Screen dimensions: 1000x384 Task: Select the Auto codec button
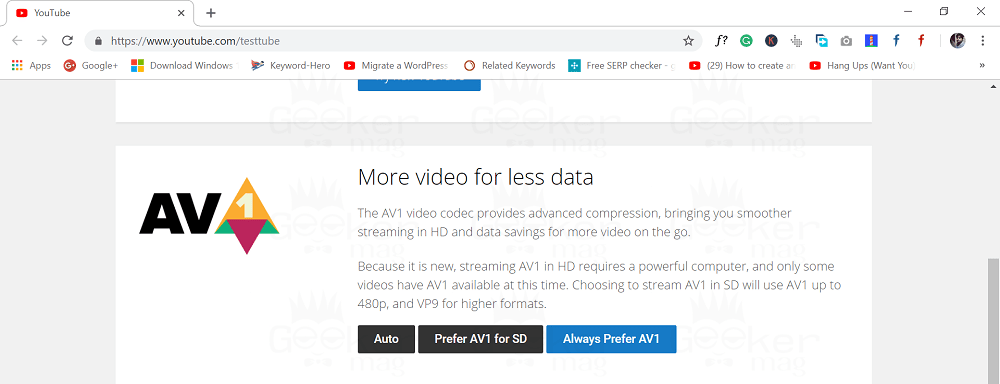386,339
